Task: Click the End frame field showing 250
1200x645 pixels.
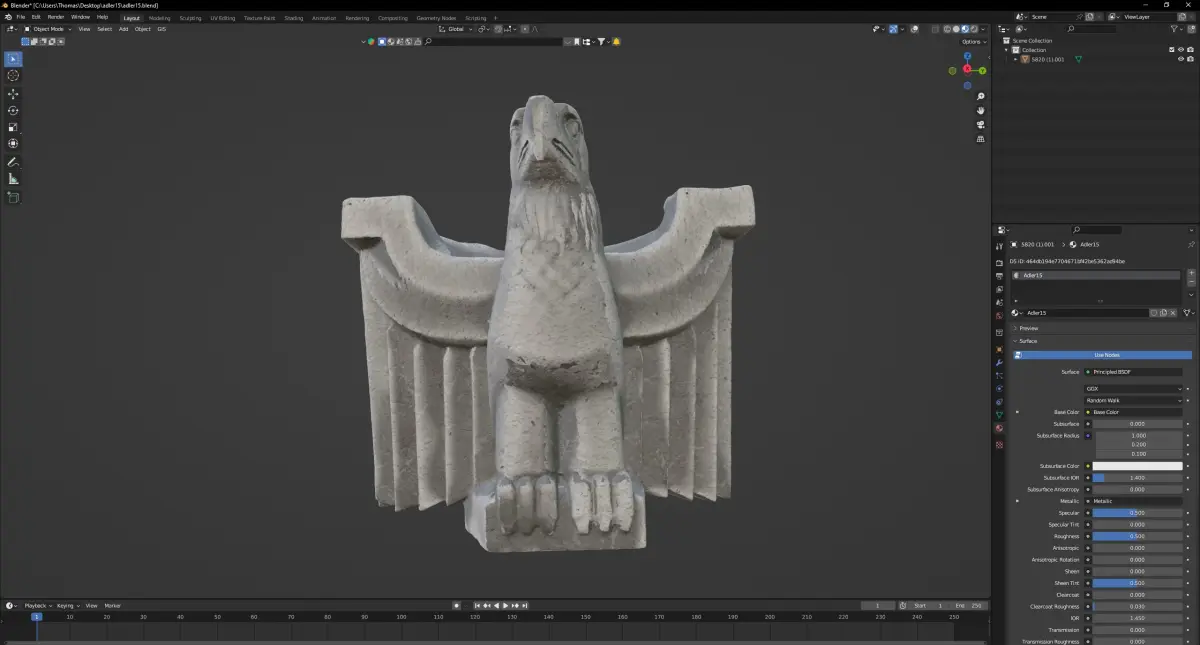Action: [969, 605]
